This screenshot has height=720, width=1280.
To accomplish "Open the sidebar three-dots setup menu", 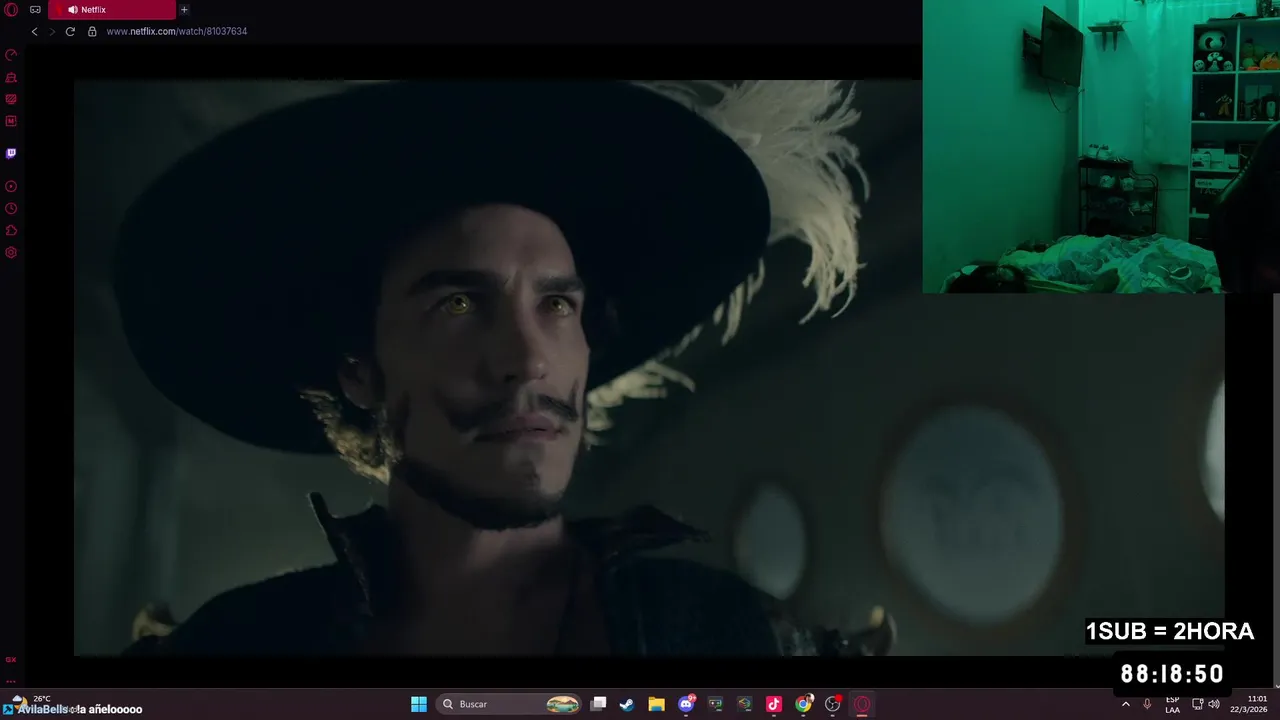I will tap(11, 680).
